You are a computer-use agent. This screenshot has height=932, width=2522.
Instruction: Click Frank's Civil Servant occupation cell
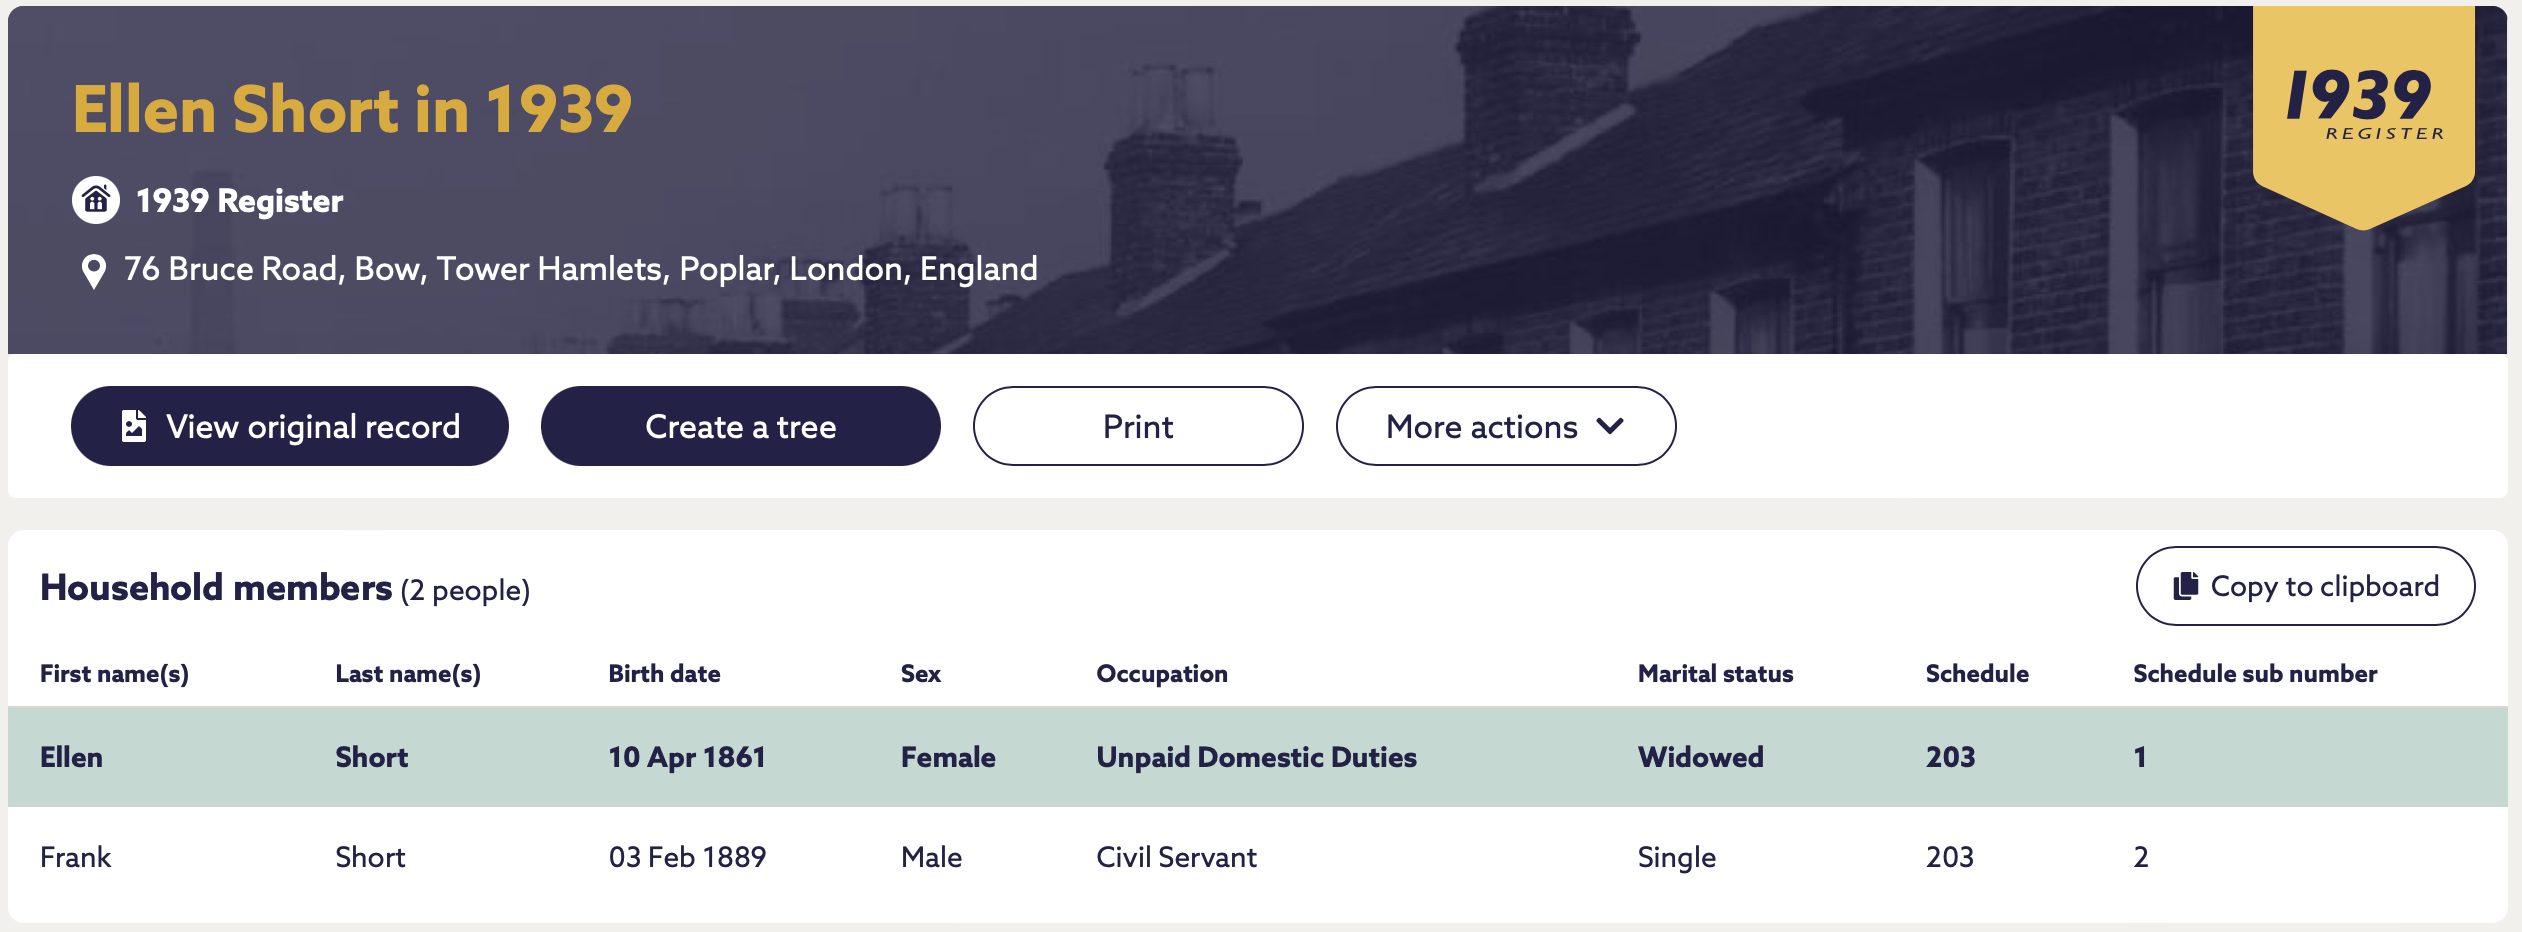pyautogui.click(x=1177, y=857)
